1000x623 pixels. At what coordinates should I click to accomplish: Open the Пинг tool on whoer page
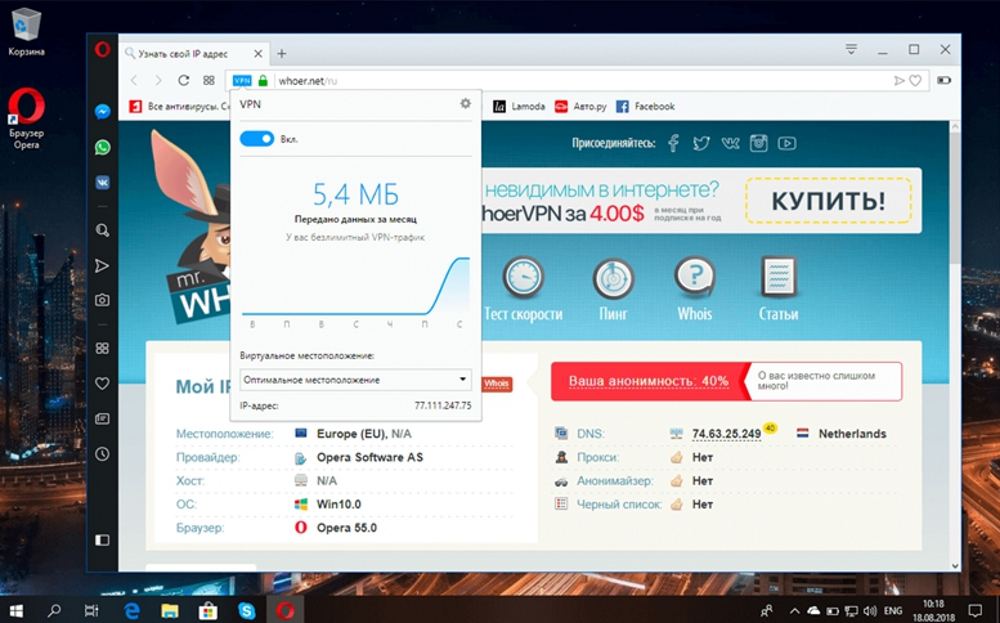tap(613, 290)
